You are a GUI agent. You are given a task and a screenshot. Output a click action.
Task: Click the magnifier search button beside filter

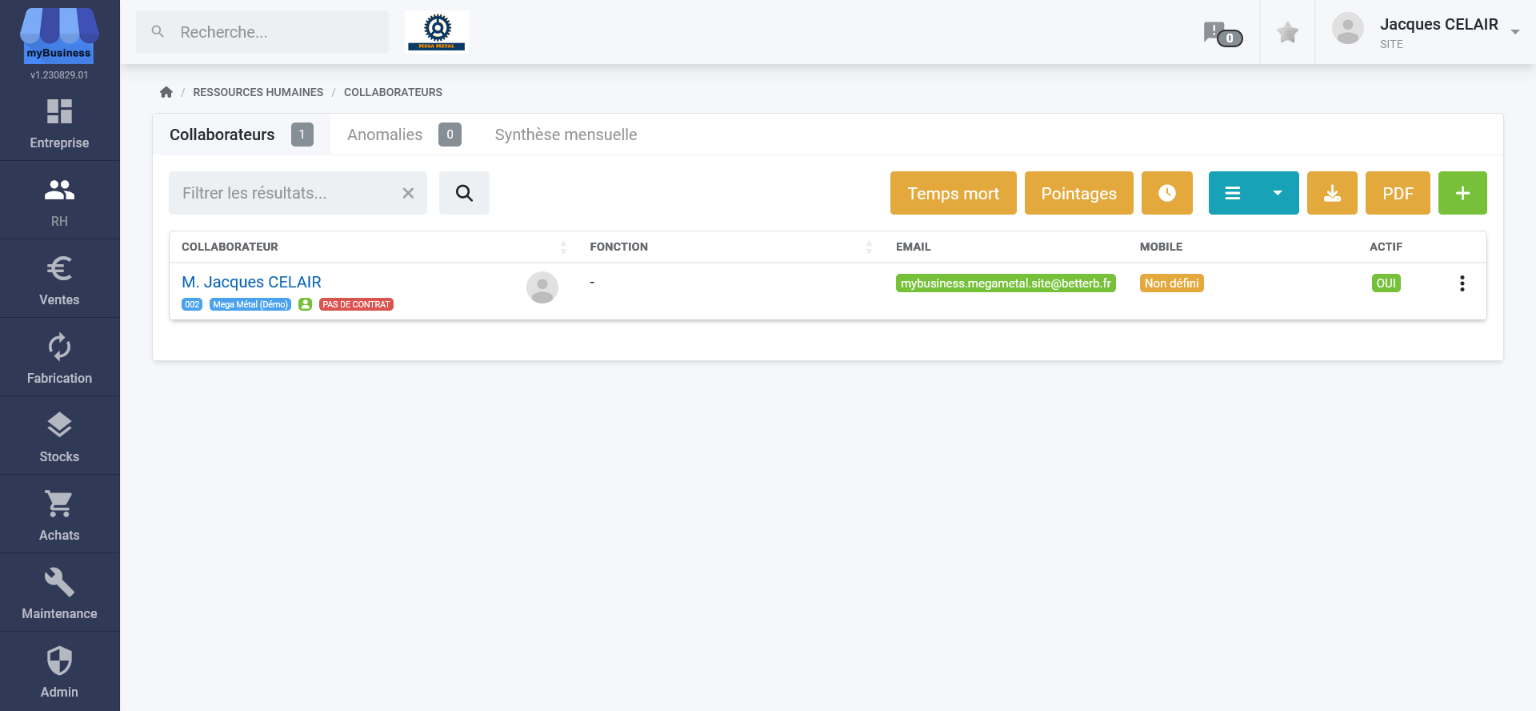point(464,193)
